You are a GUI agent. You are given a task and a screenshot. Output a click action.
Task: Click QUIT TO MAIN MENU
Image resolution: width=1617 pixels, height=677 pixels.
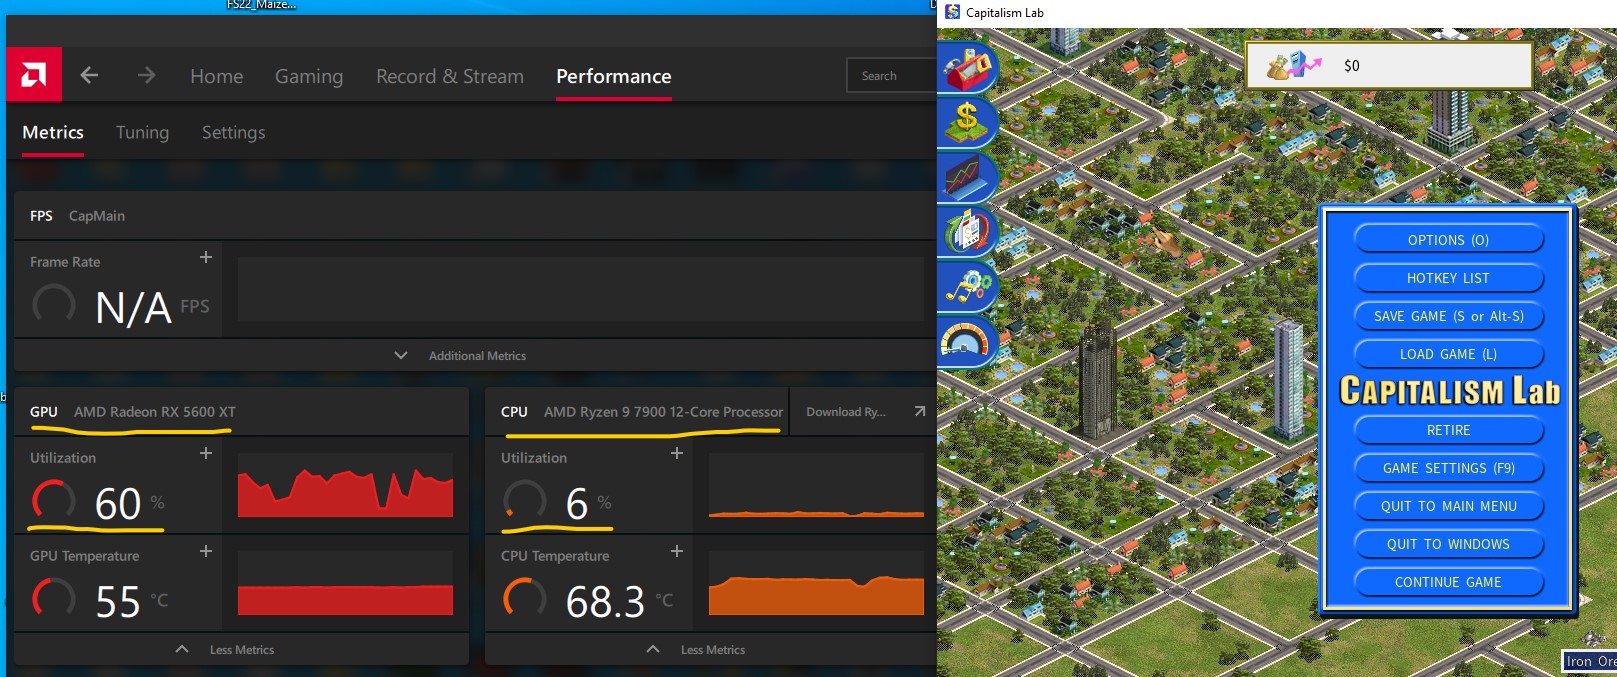pos(1448,506)
